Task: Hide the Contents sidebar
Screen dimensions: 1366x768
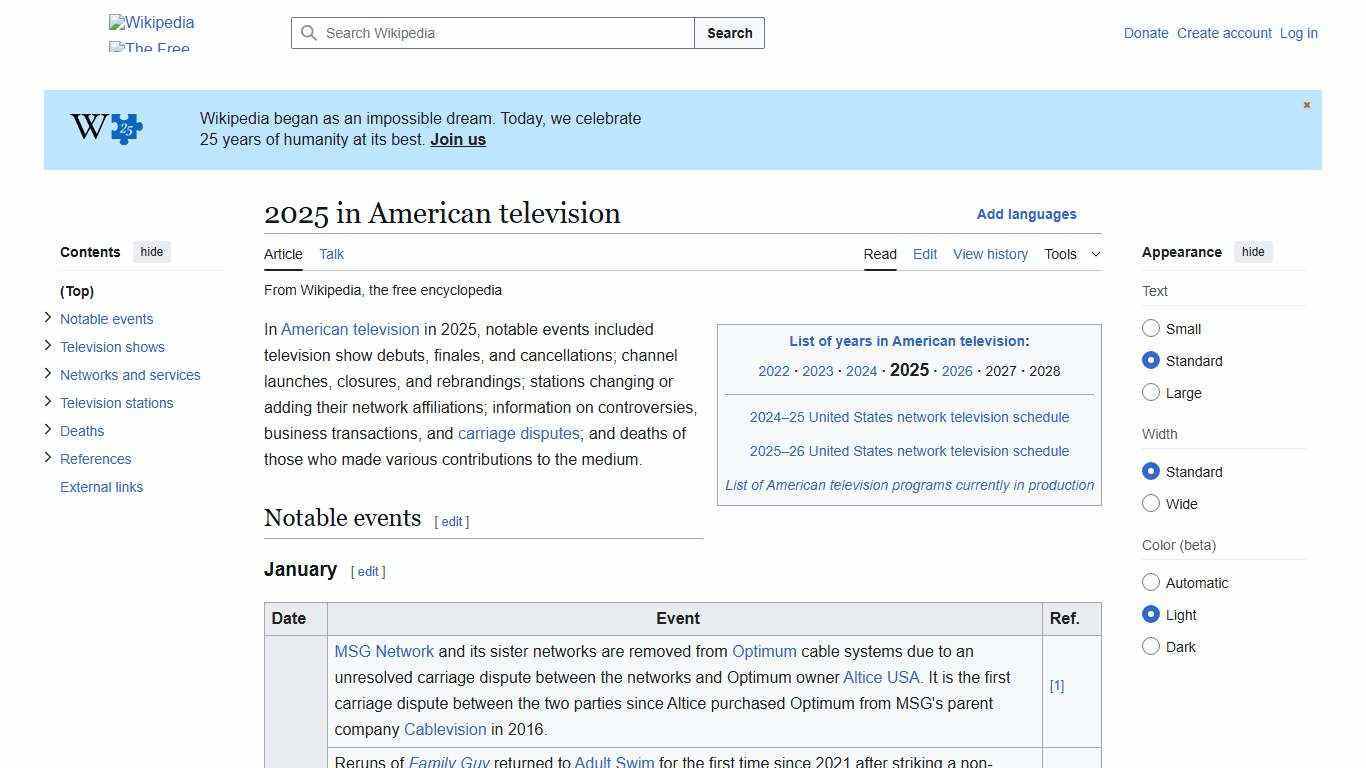Action: (151, 252)
